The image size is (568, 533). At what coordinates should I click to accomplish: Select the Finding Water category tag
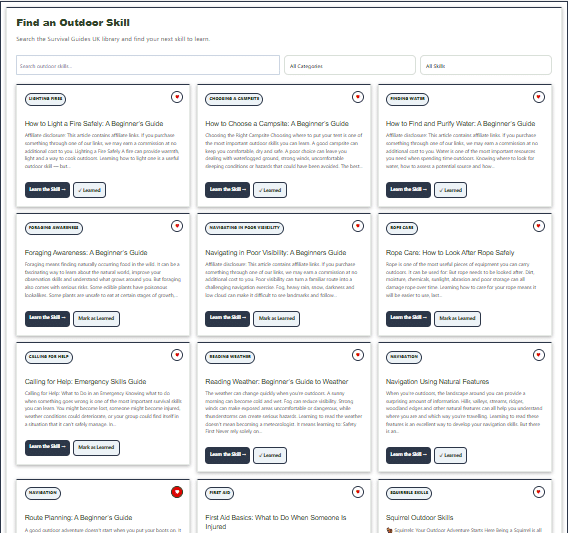[407, 99]
